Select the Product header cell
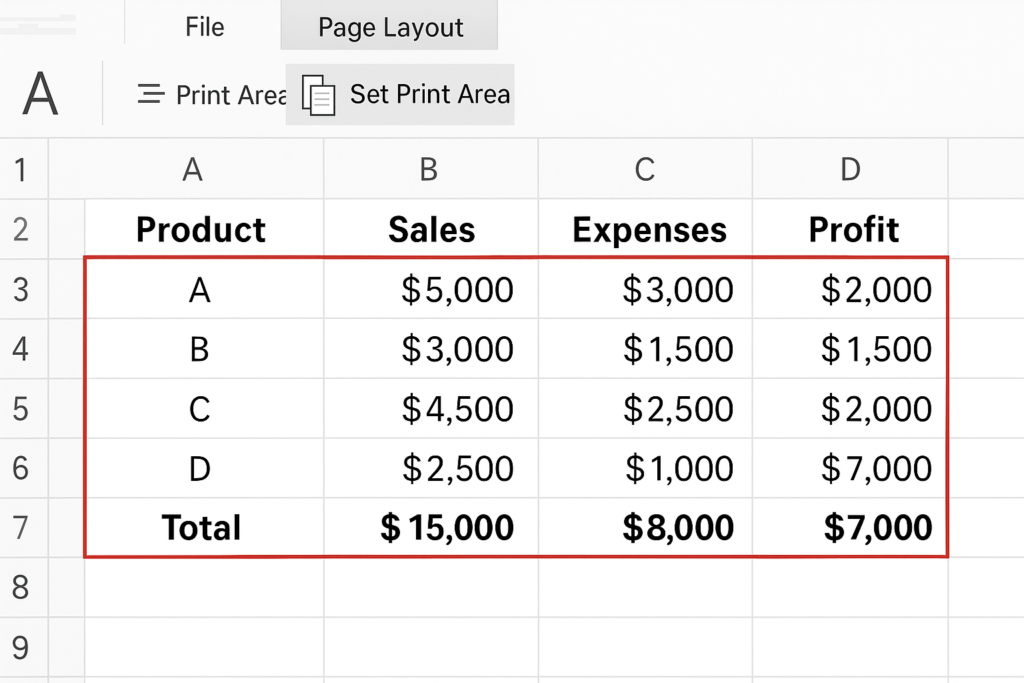This screenshot has width=1024, height=683. [x=201, y=230]
